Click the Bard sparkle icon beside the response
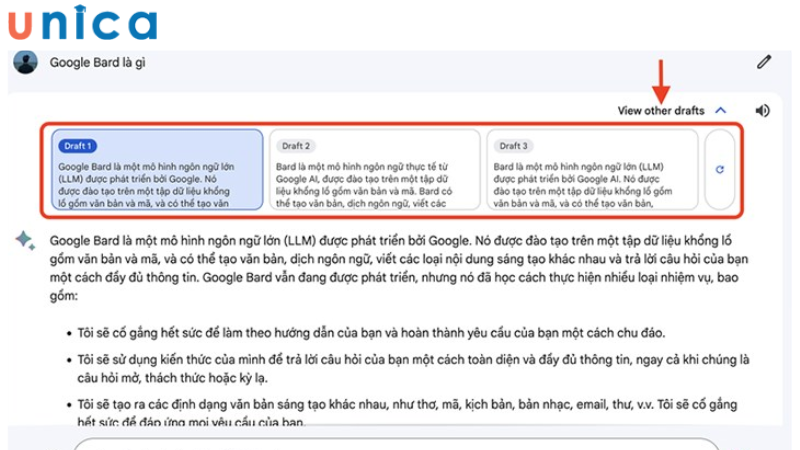 (25, 240)
